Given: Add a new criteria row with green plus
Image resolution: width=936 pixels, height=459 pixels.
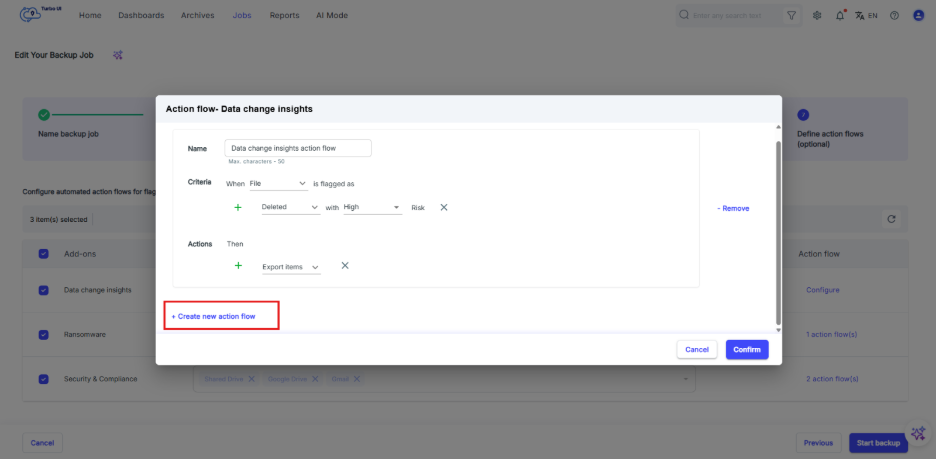Looking at the screenshot, I should 238,207.
